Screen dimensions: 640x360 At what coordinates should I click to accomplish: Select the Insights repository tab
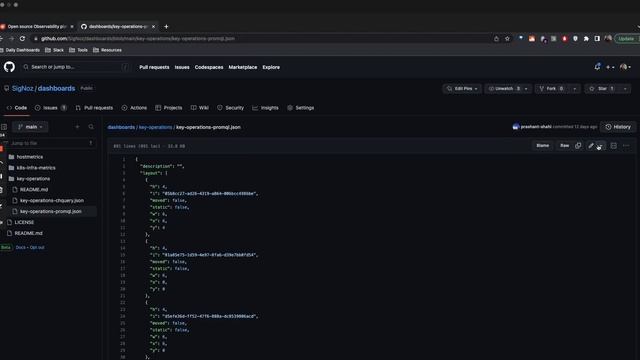[x=265, y=108]
